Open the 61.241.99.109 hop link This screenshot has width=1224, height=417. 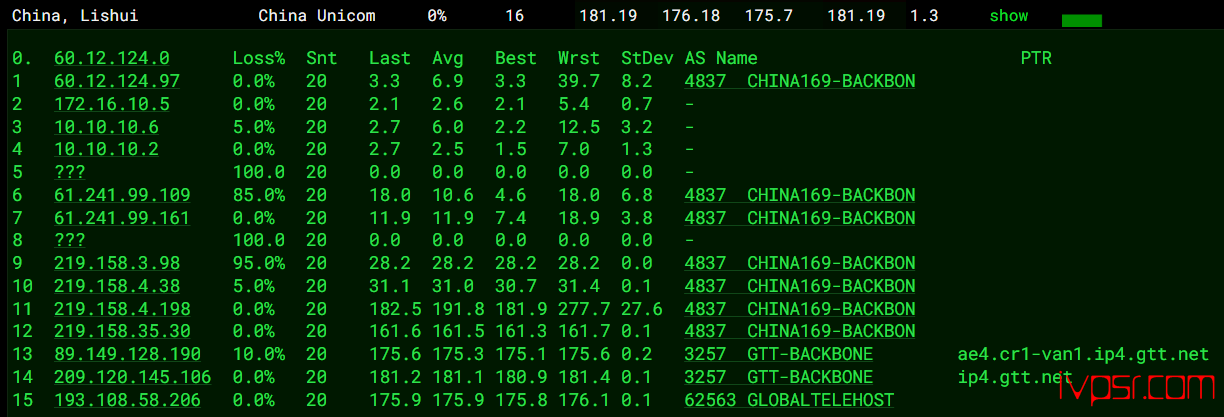coord(121,195)
